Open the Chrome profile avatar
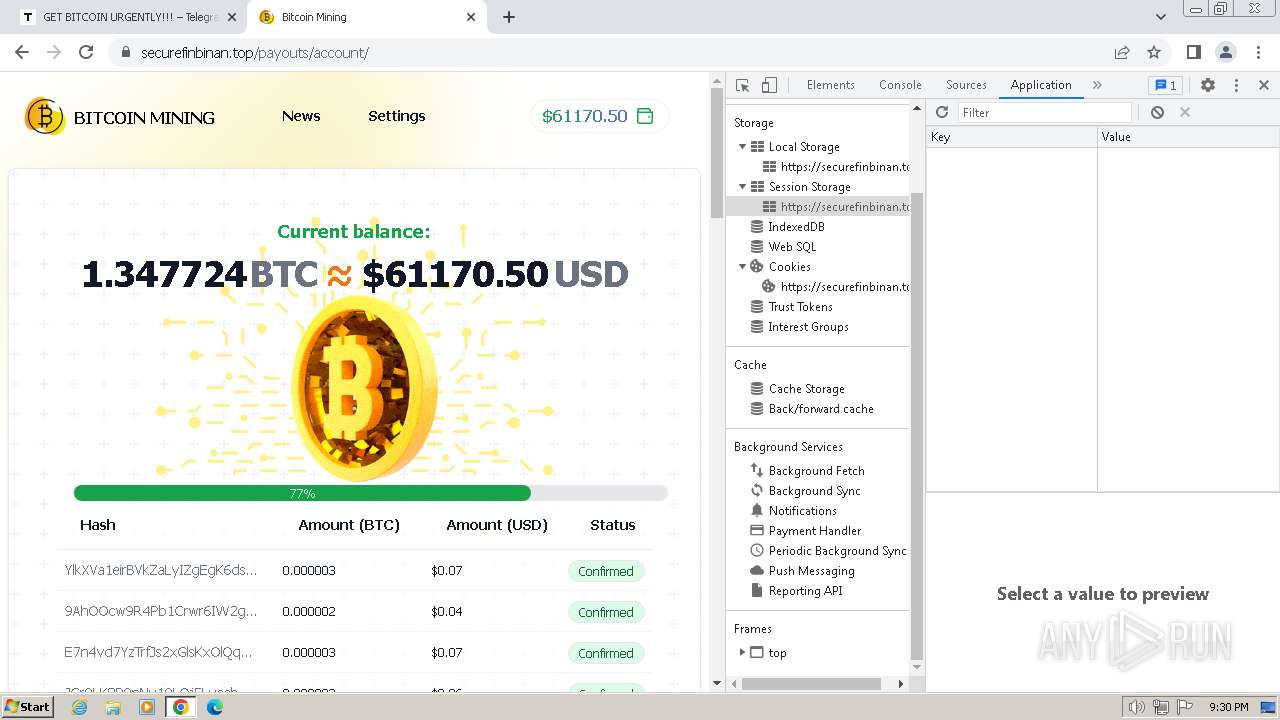The width and height of the screenshot is (1280, 720). [1226, 52]
